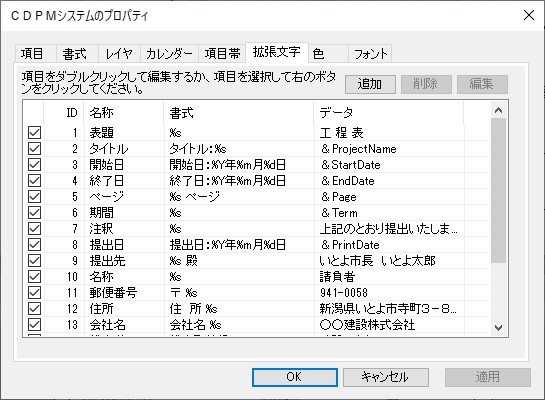
Task: Toggle the checkbox for row 終了日
Action: coord(34,180)
